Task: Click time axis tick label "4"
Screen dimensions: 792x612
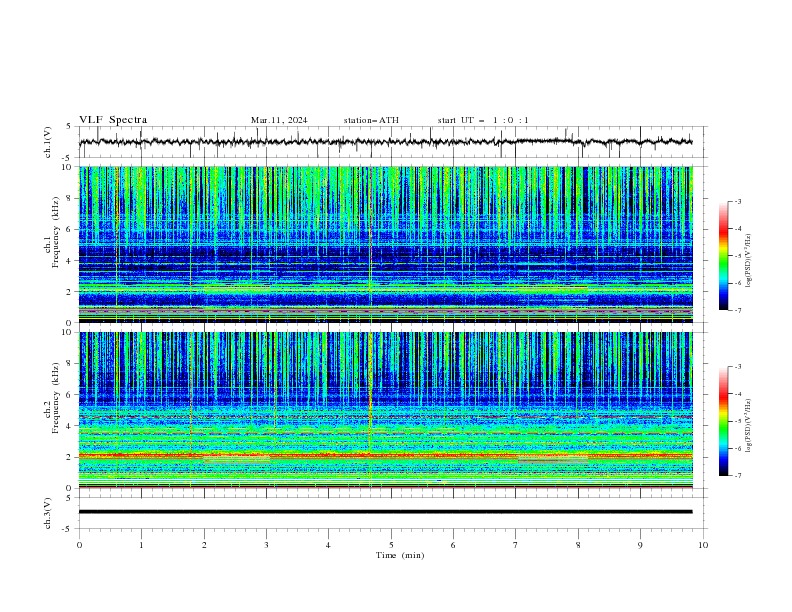Action: [328, 545]
